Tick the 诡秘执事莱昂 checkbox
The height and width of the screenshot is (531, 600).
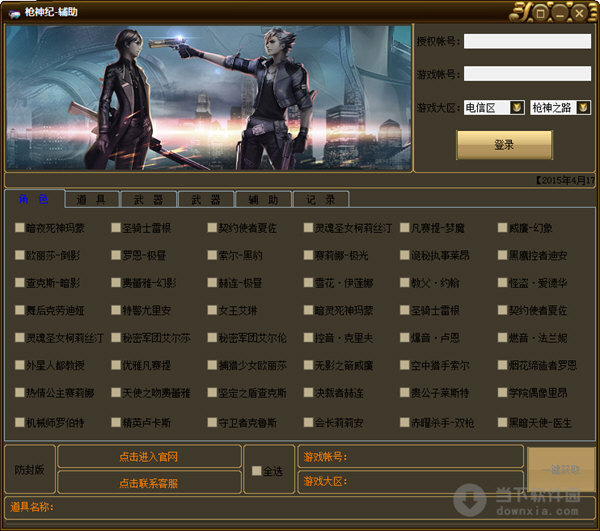click(404, 255)
